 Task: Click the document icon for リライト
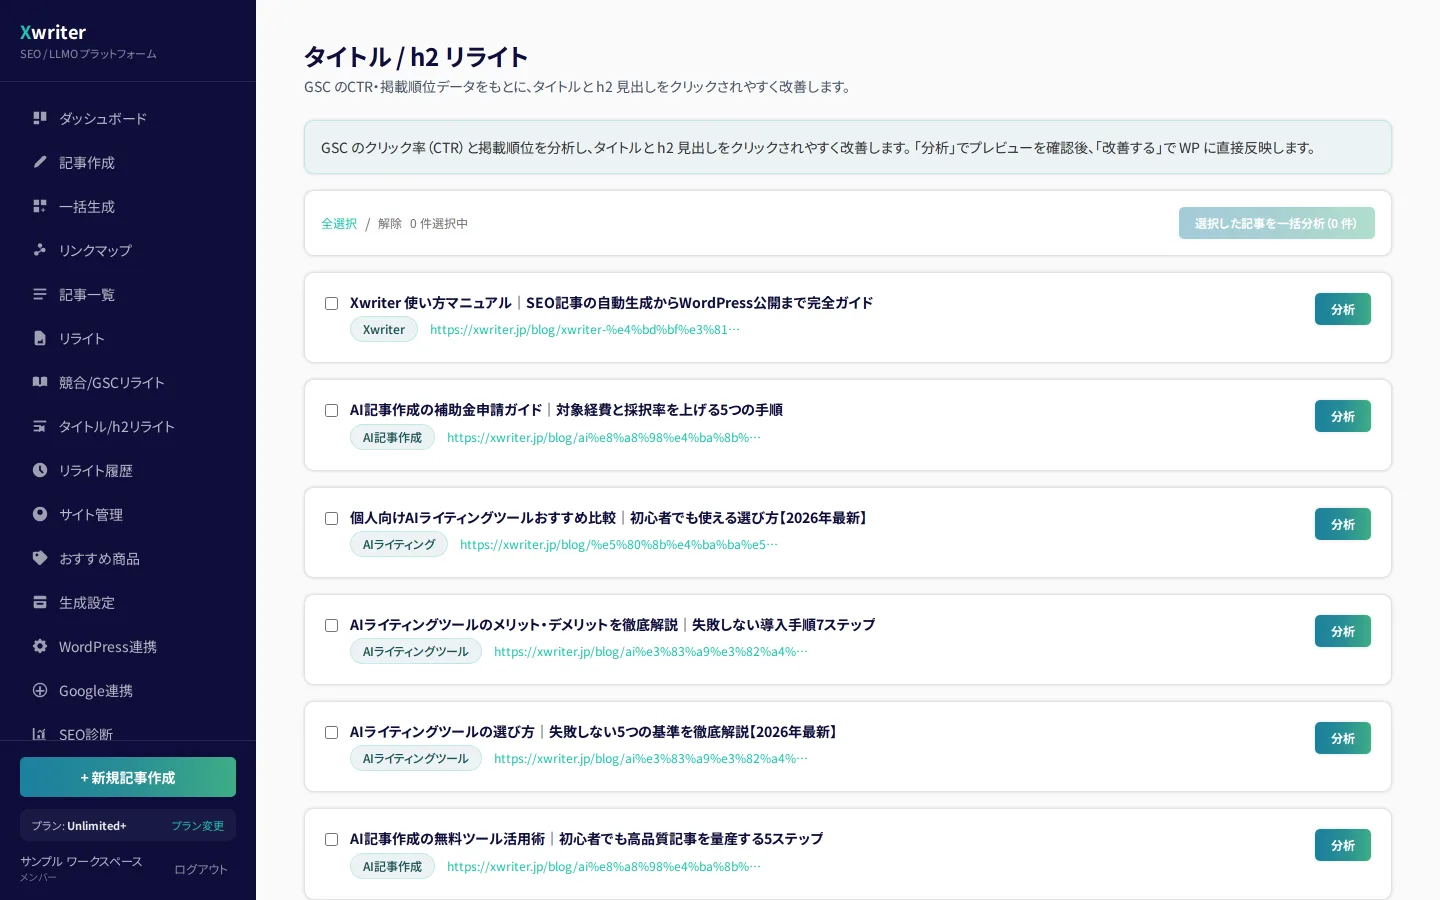click(40, 338)
